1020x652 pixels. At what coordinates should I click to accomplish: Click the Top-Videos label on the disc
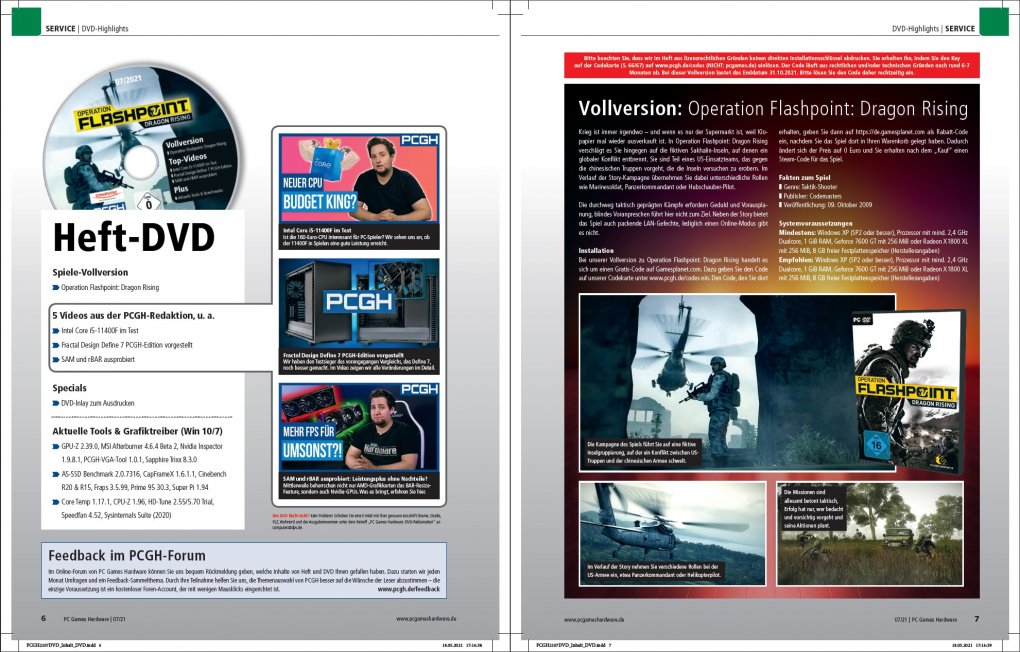click(x=187, y=159)
